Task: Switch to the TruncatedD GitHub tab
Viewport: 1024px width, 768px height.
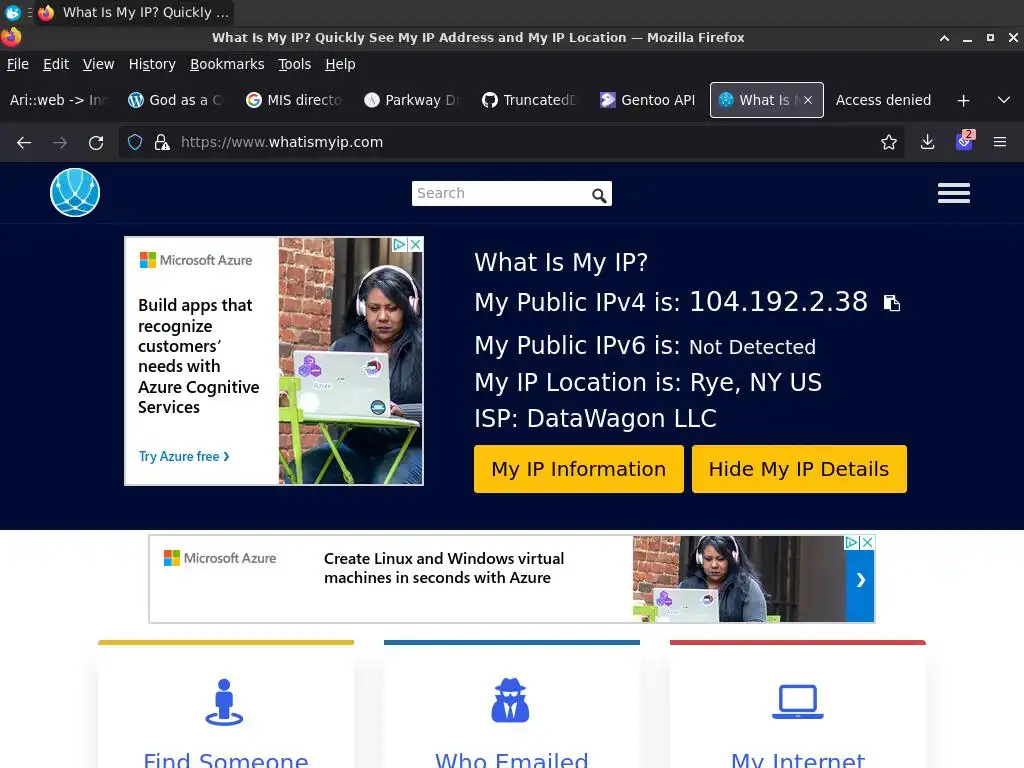Action: click(x=530, y=100)
